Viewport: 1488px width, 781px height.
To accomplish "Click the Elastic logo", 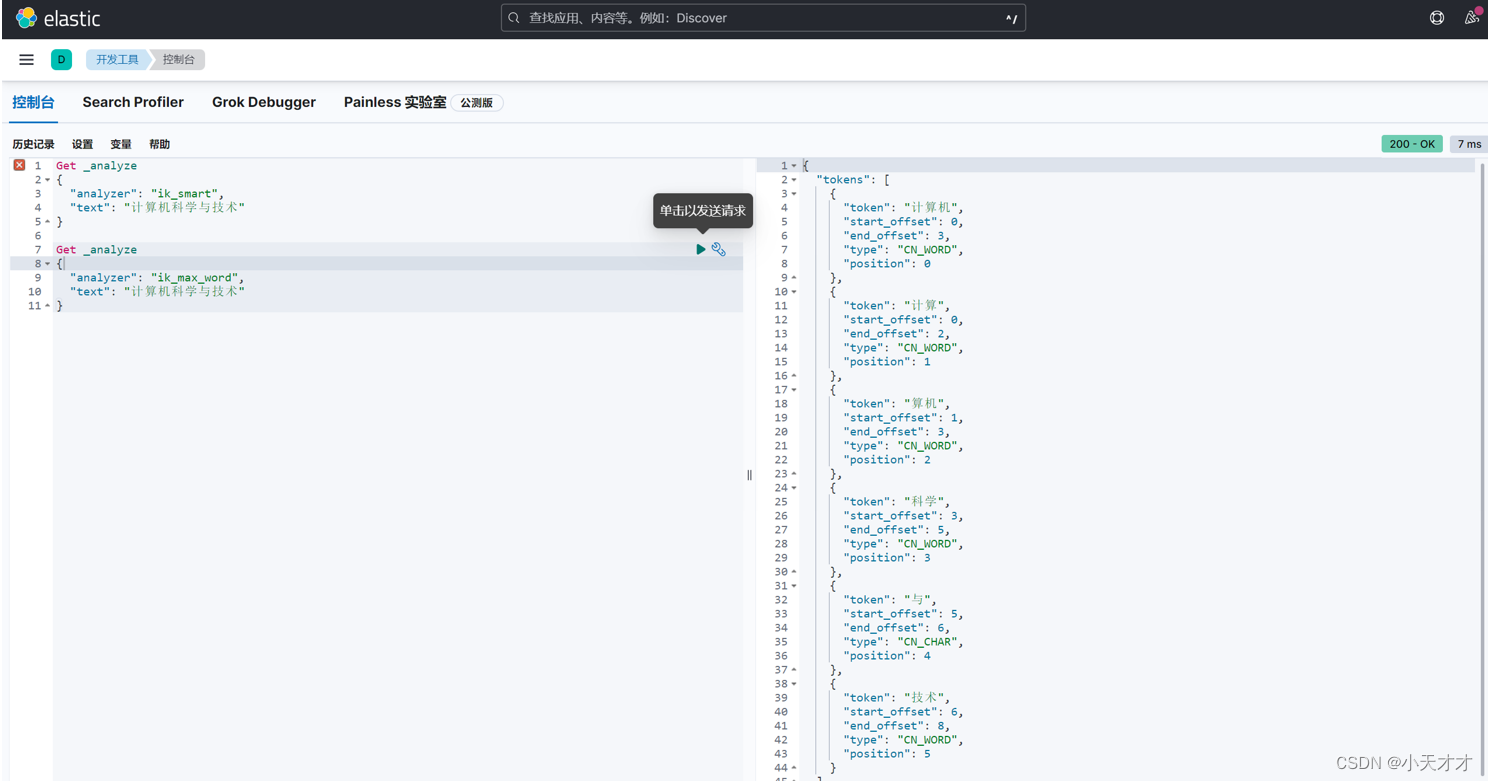I will tap(58, 18).
